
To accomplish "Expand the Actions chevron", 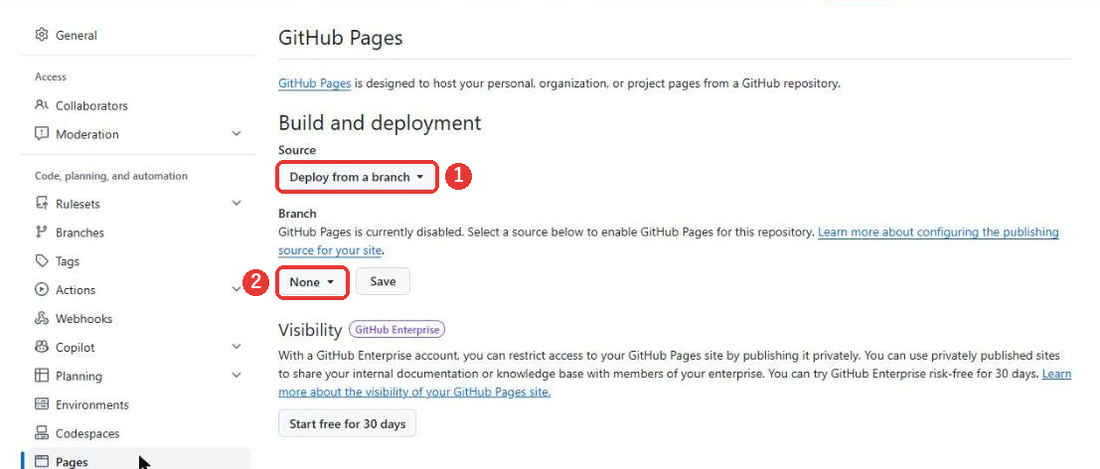I will point(236,289).
